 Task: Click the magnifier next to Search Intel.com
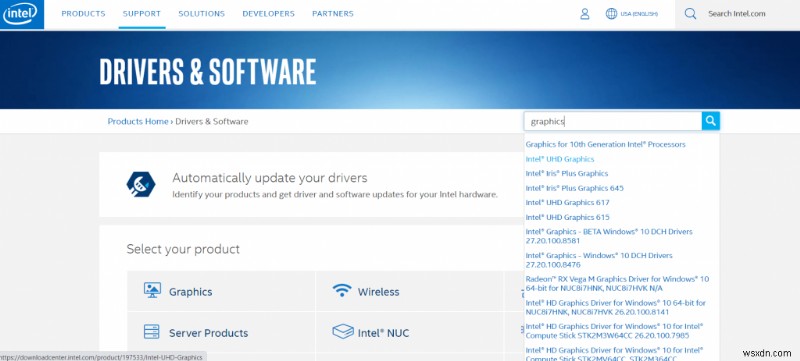(x=690, y=14)
